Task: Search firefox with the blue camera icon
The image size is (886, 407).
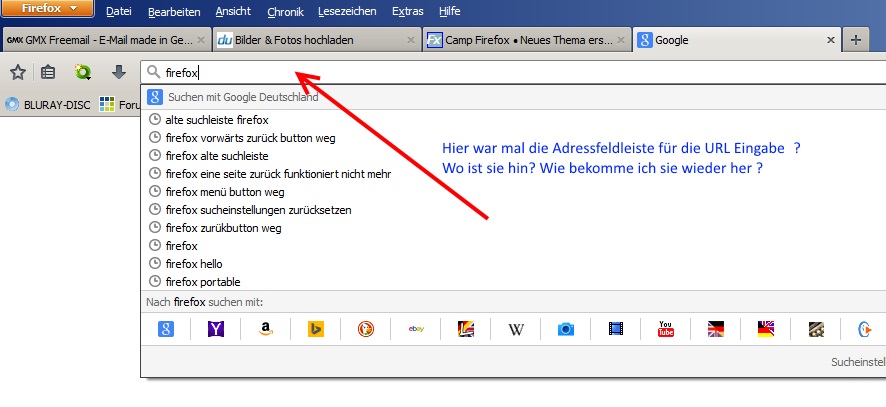Action: [566, 329]
